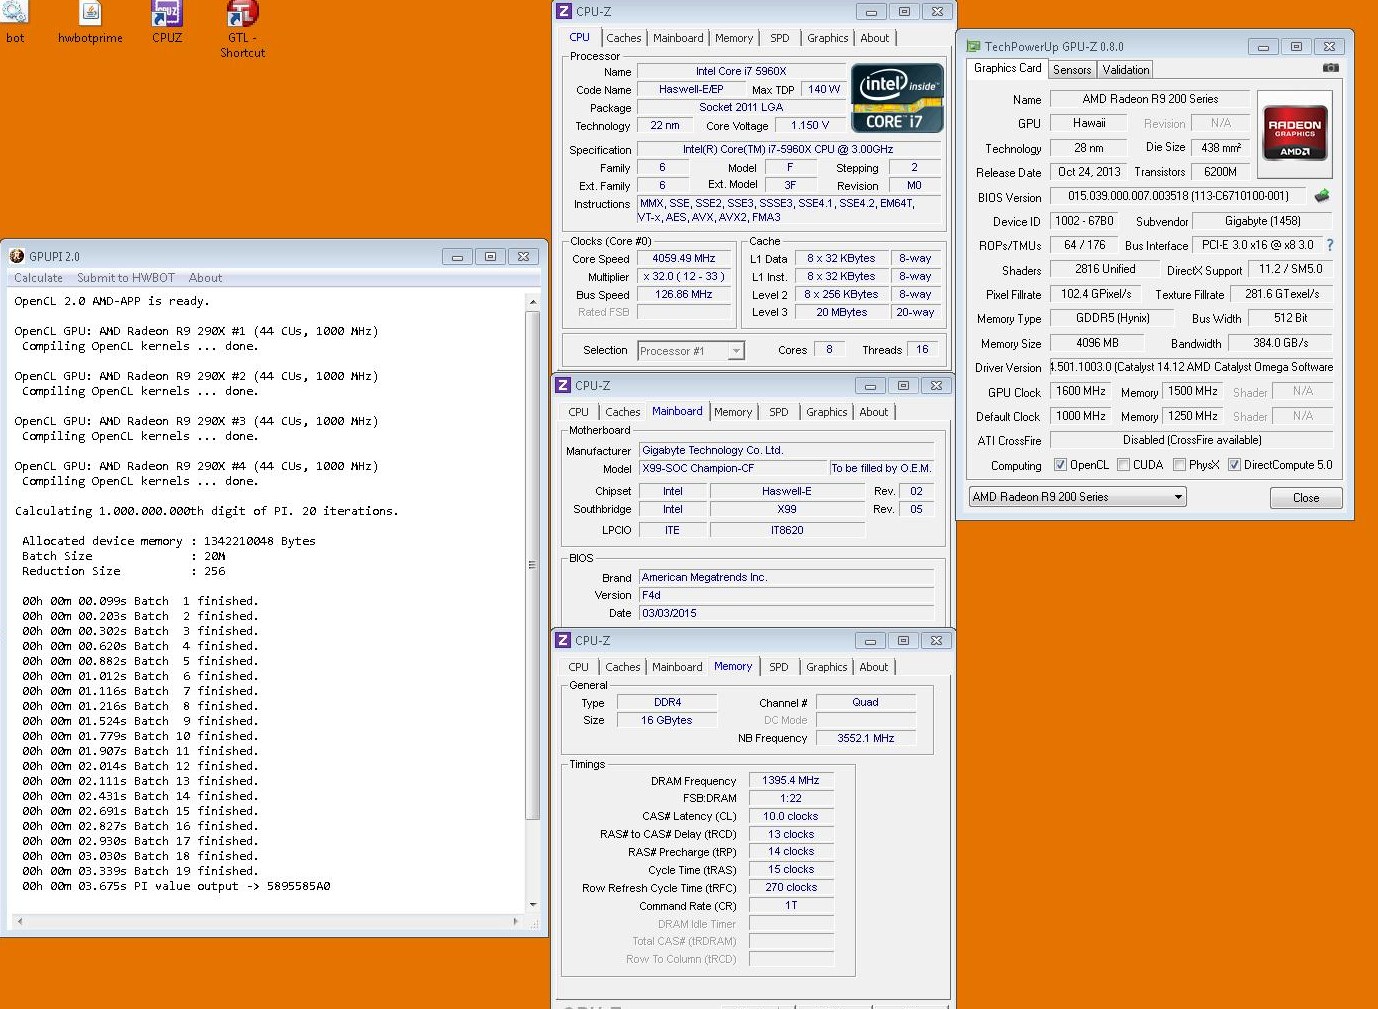Click the DRAM Frequency 1395.4 MHz value
The image size is (1378, 1009).
click(790, 780)
